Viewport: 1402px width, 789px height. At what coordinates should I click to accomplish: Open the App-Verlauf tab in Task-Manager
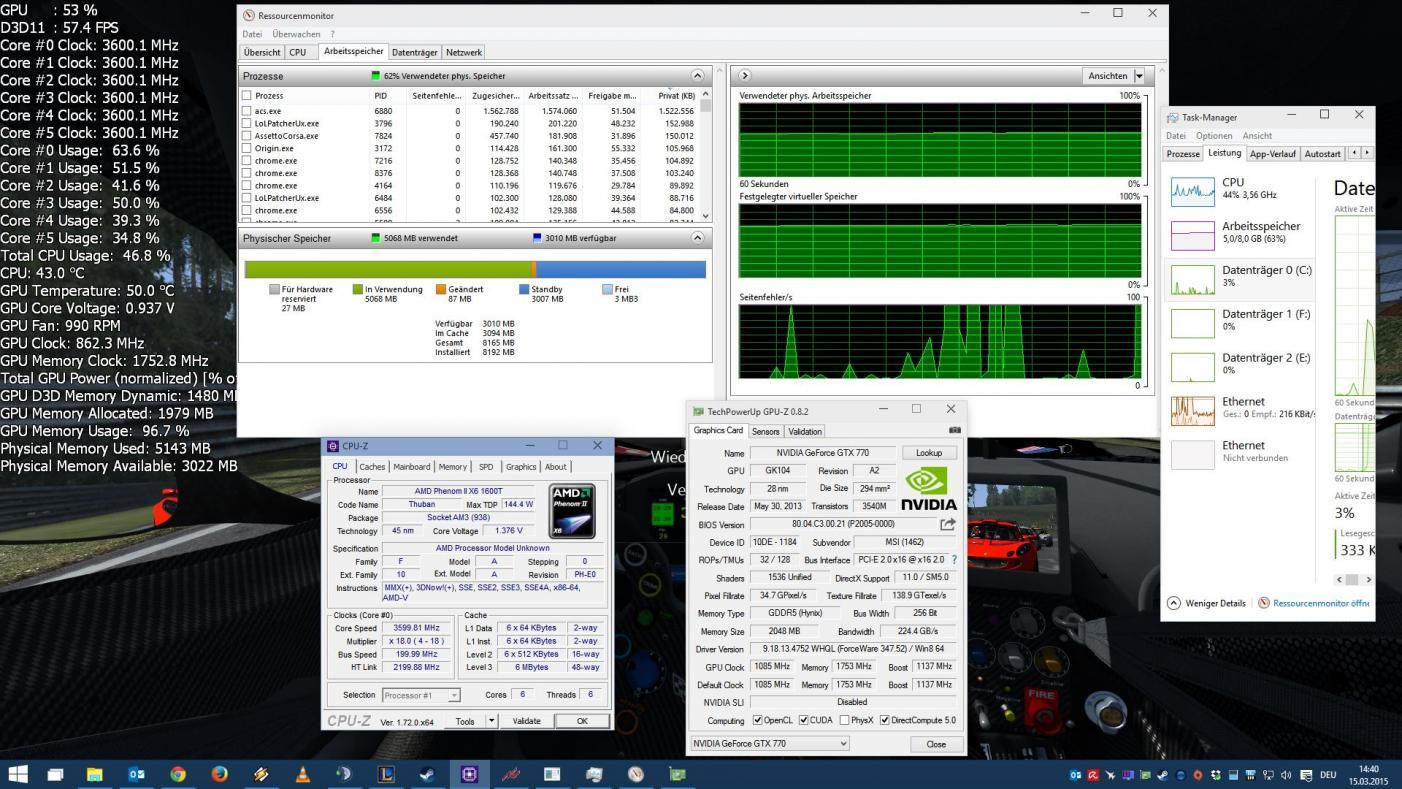1272,154
